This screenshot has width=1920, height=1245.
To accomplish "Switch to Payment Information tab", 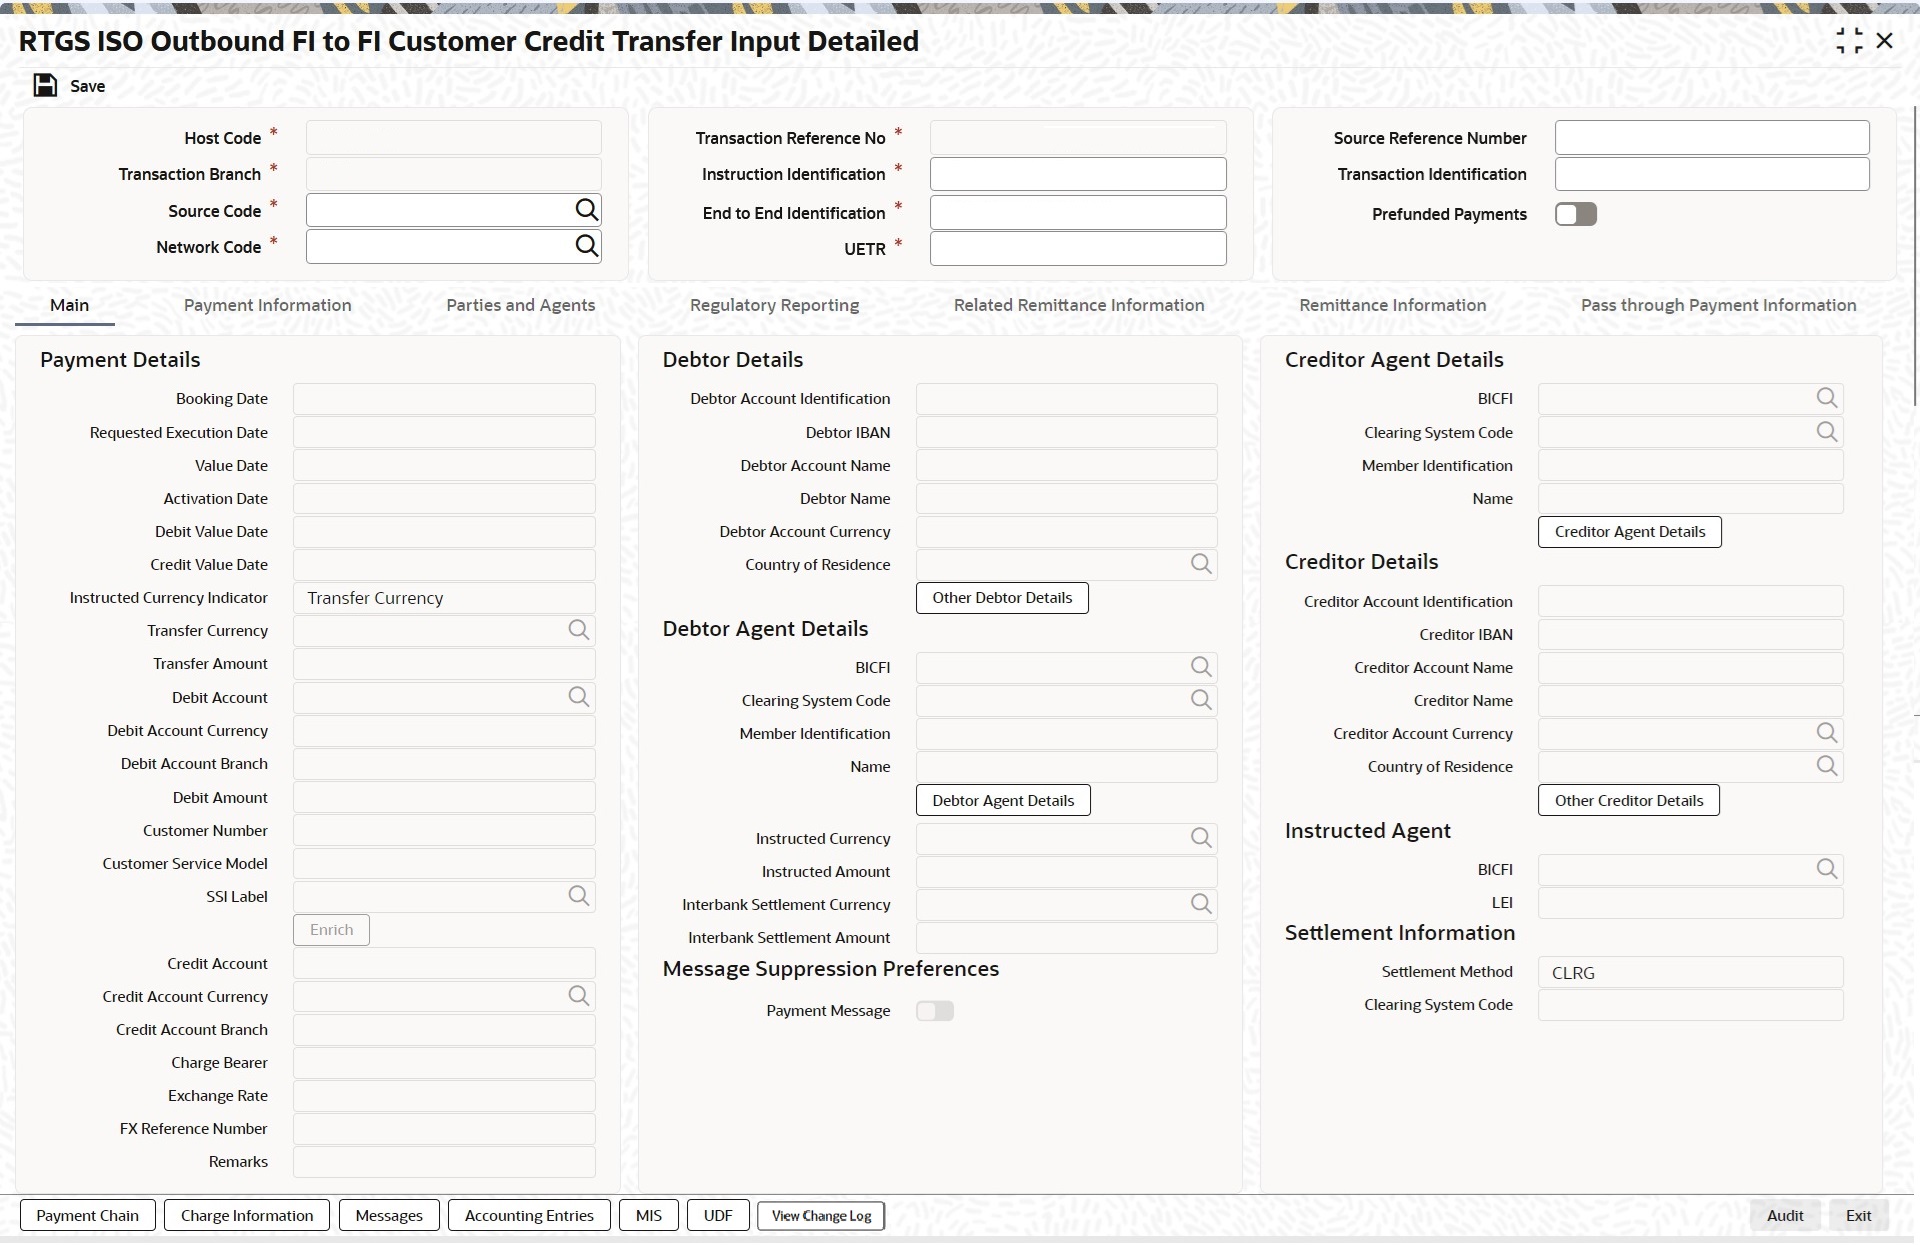I will click(x=267, y=305).
